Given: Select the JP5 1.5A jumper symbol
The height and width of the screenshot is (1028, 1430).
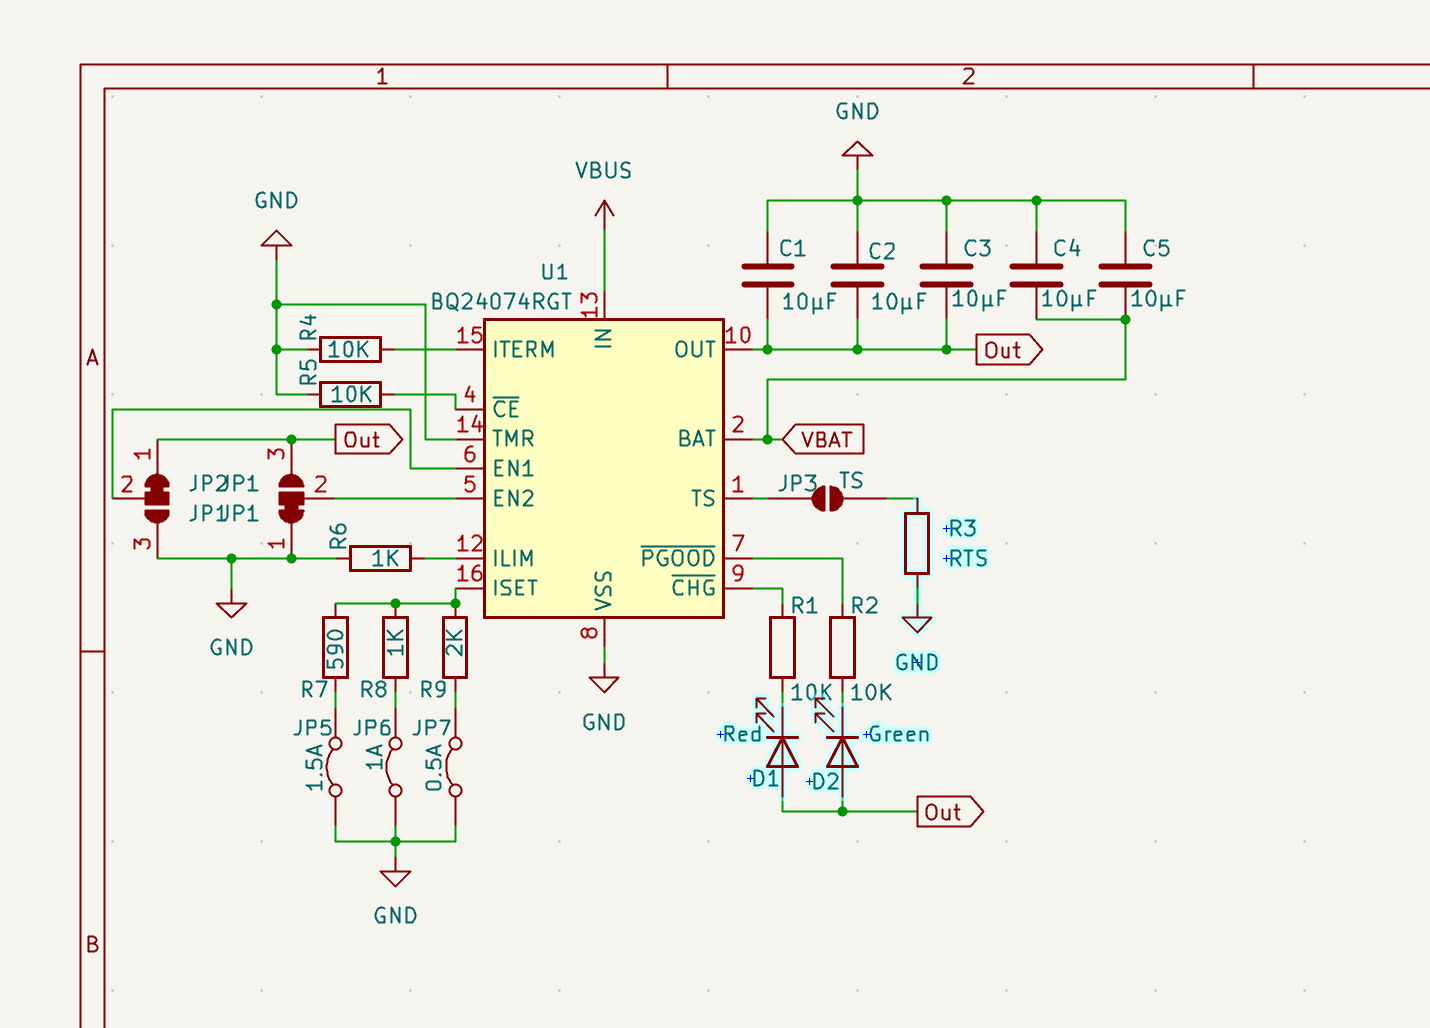Looking at the screenshot, I should pyautogui.click(x=336, y=767).
